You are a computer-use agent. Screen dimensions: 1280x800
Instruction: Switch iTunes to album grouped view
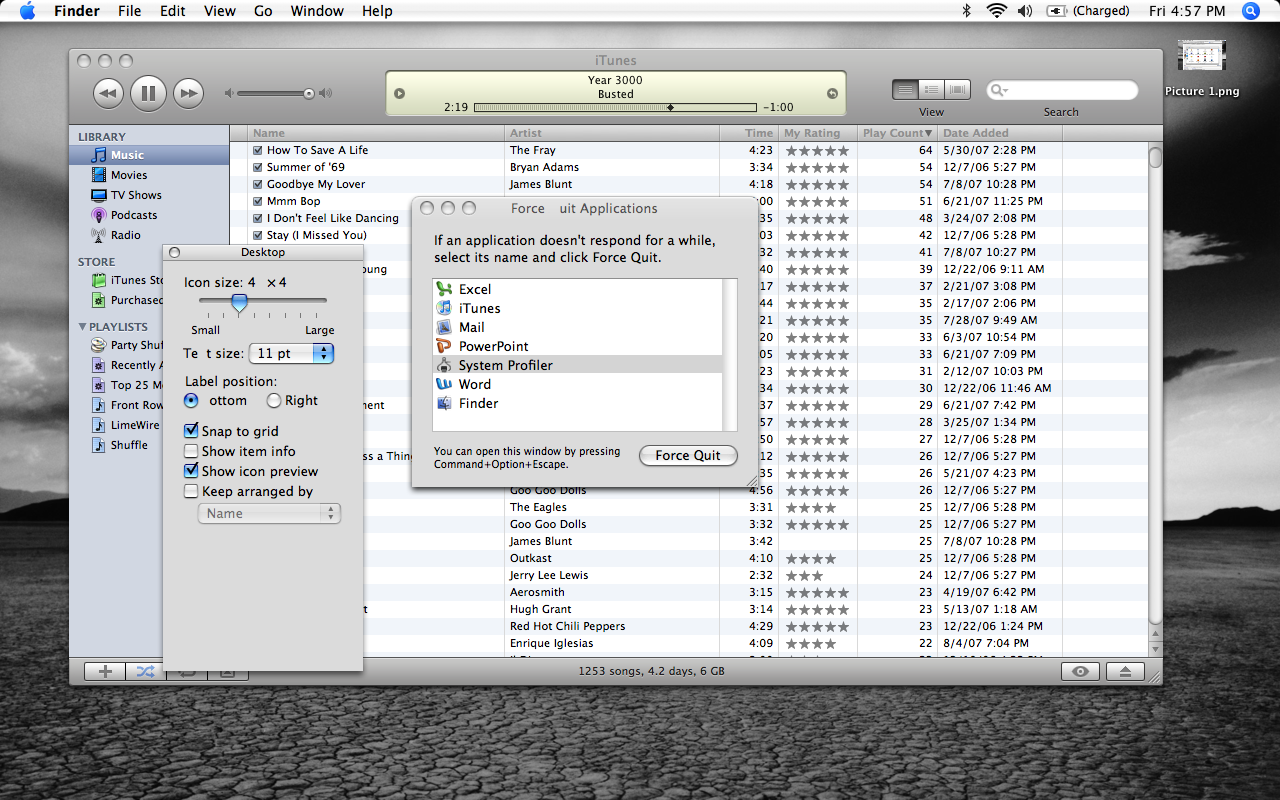pyautogui.click(x=932, y=90)
